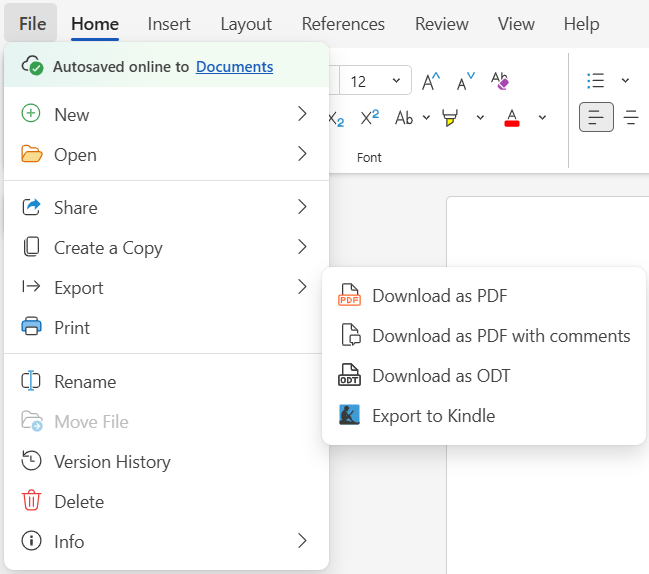Image resolution: width=649 pixels, height=574 pixels.
Task: Choose Download as PDF with comments
Action: (x=483, y=335)
